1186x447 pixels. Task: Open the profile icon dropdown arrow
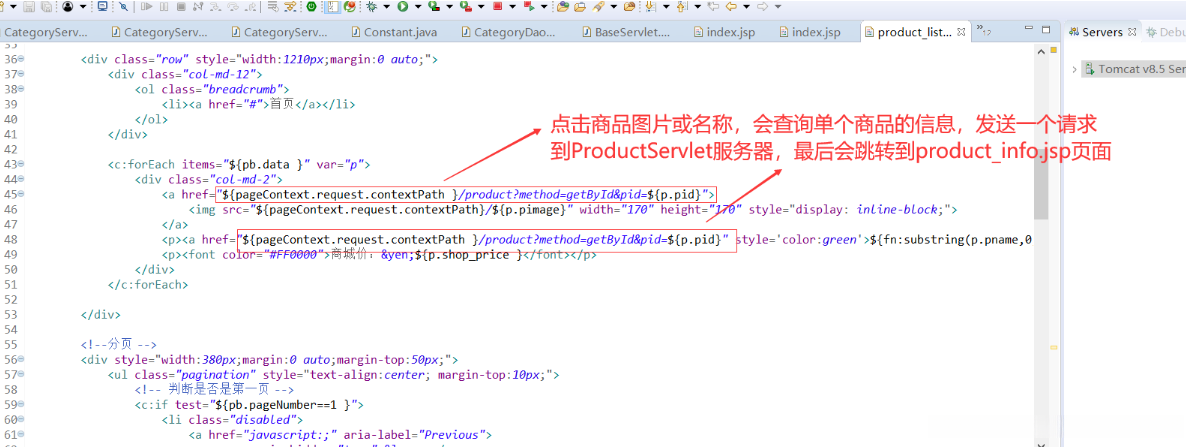(83, 6)
